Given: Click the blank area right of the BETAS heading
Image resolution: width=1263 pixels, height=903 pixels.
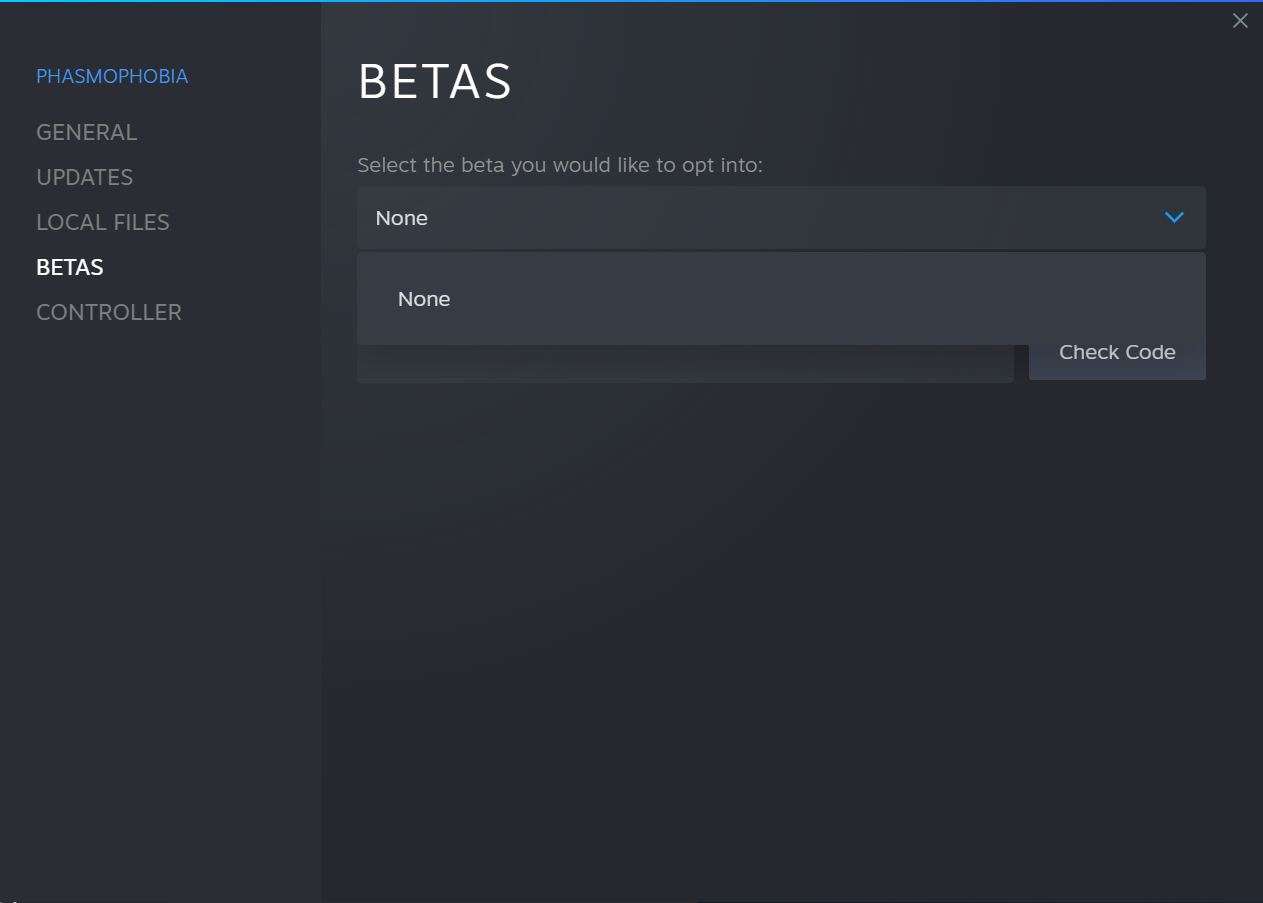Looking at the screenshot, I should pyautogui.click(x=850, y=82).
